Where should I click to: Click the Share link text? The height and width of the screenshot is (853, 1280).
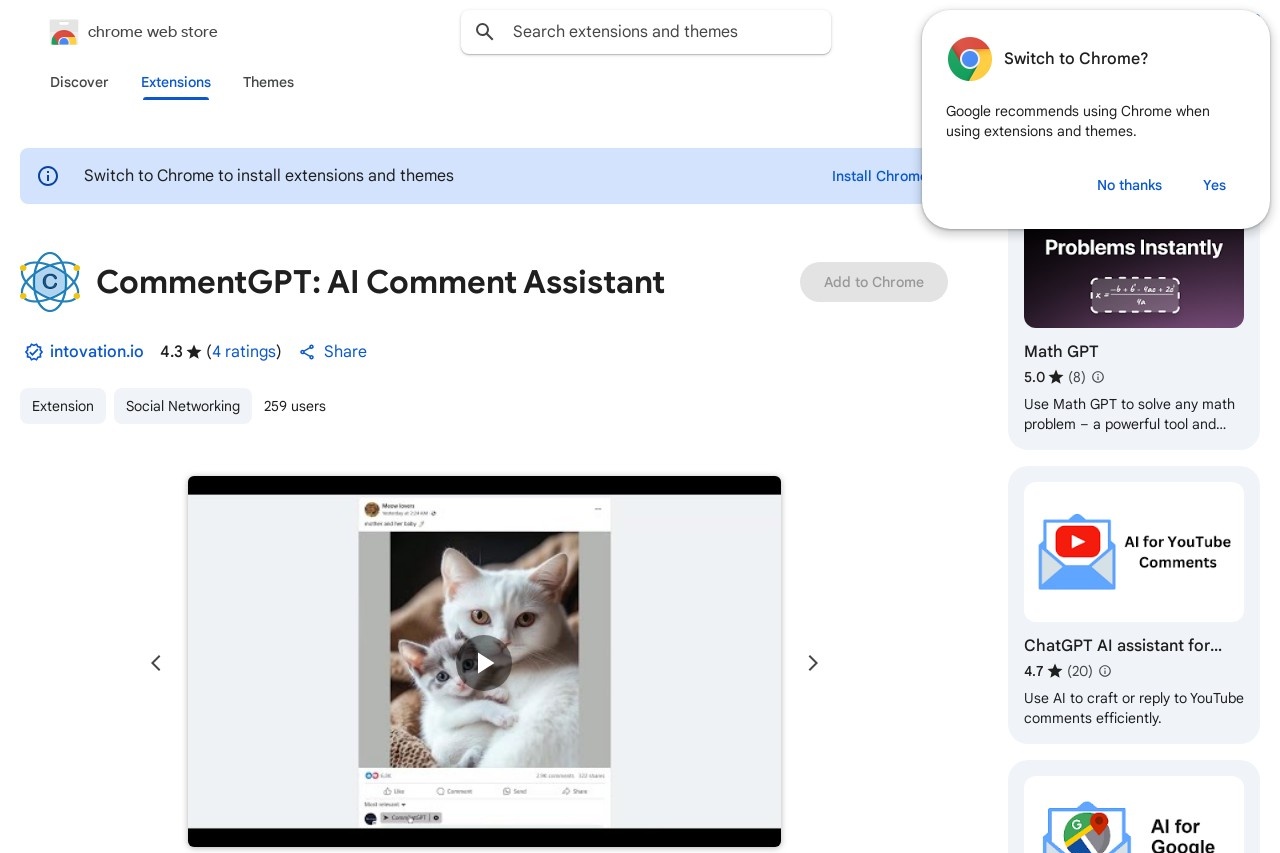pos(345,352)
